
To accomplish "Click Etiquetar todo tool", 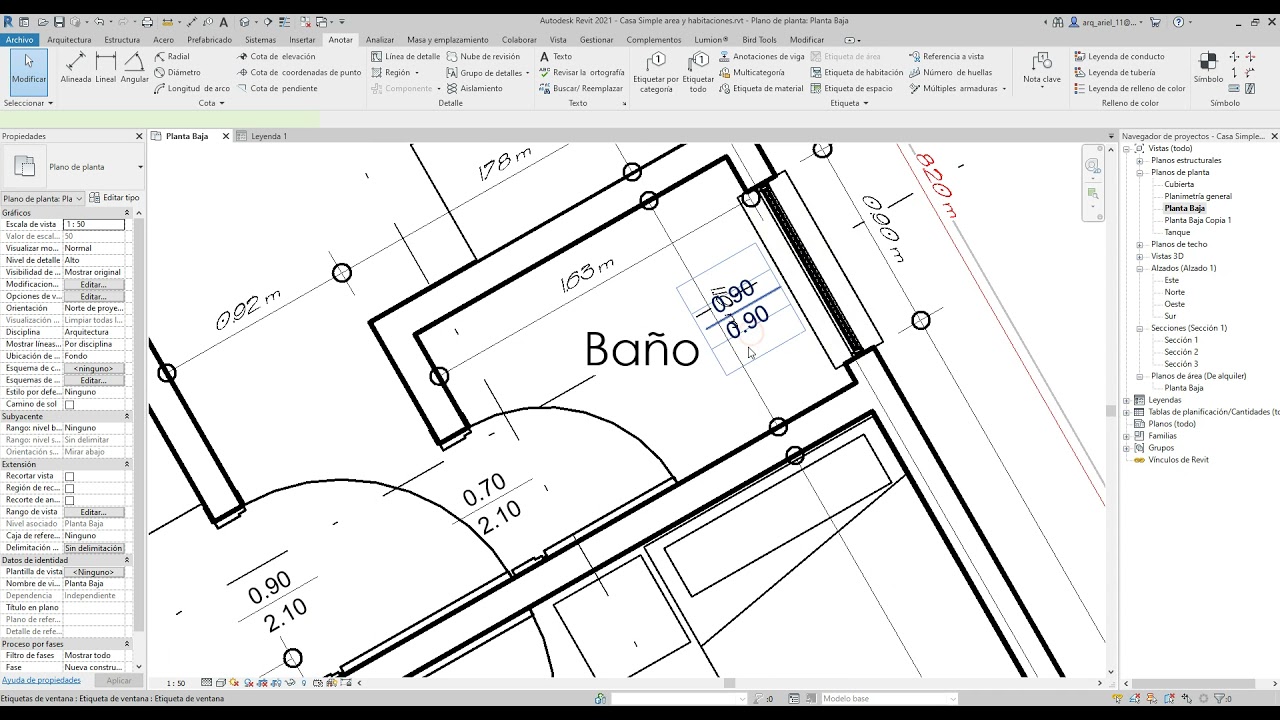I will (x=698, y=72).
